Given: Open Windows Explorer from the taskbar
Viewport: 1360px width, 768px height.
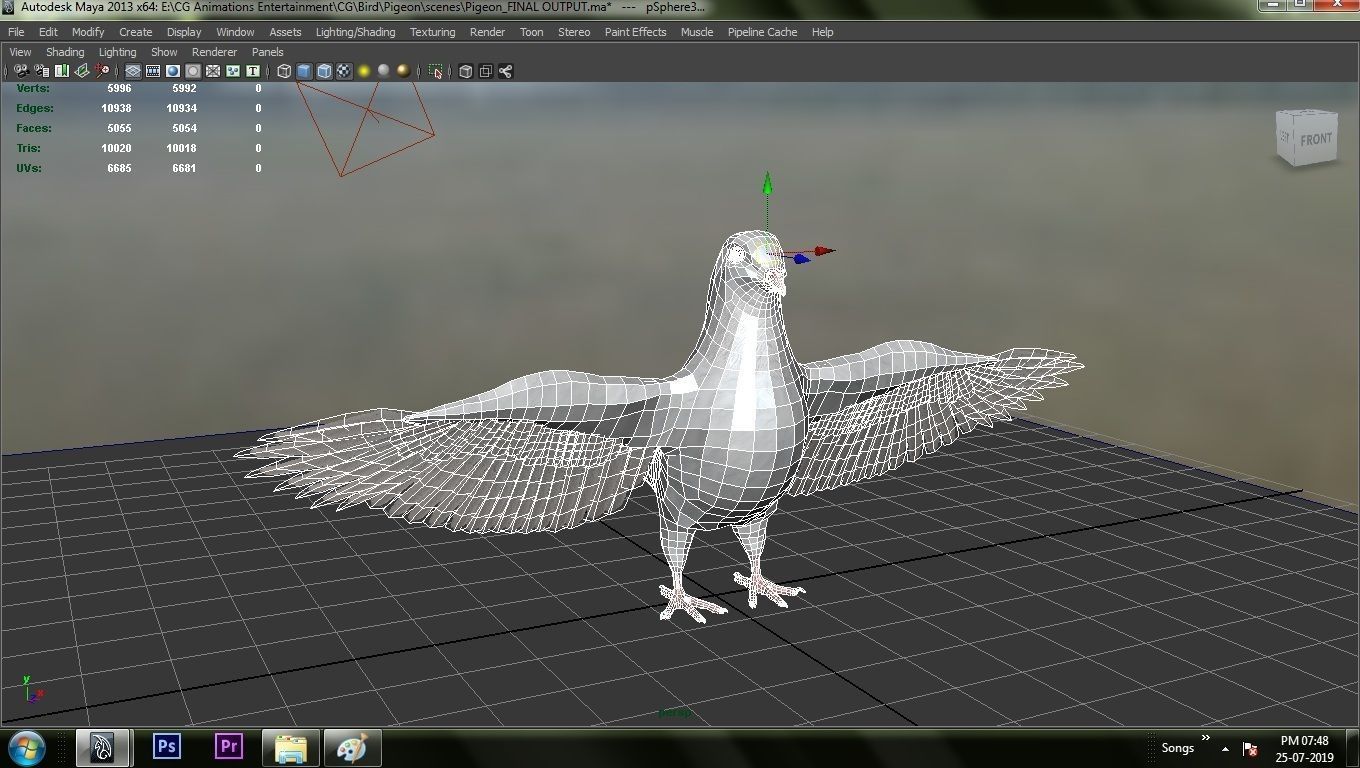Looking at the screenshot, I should pos(291,748).
